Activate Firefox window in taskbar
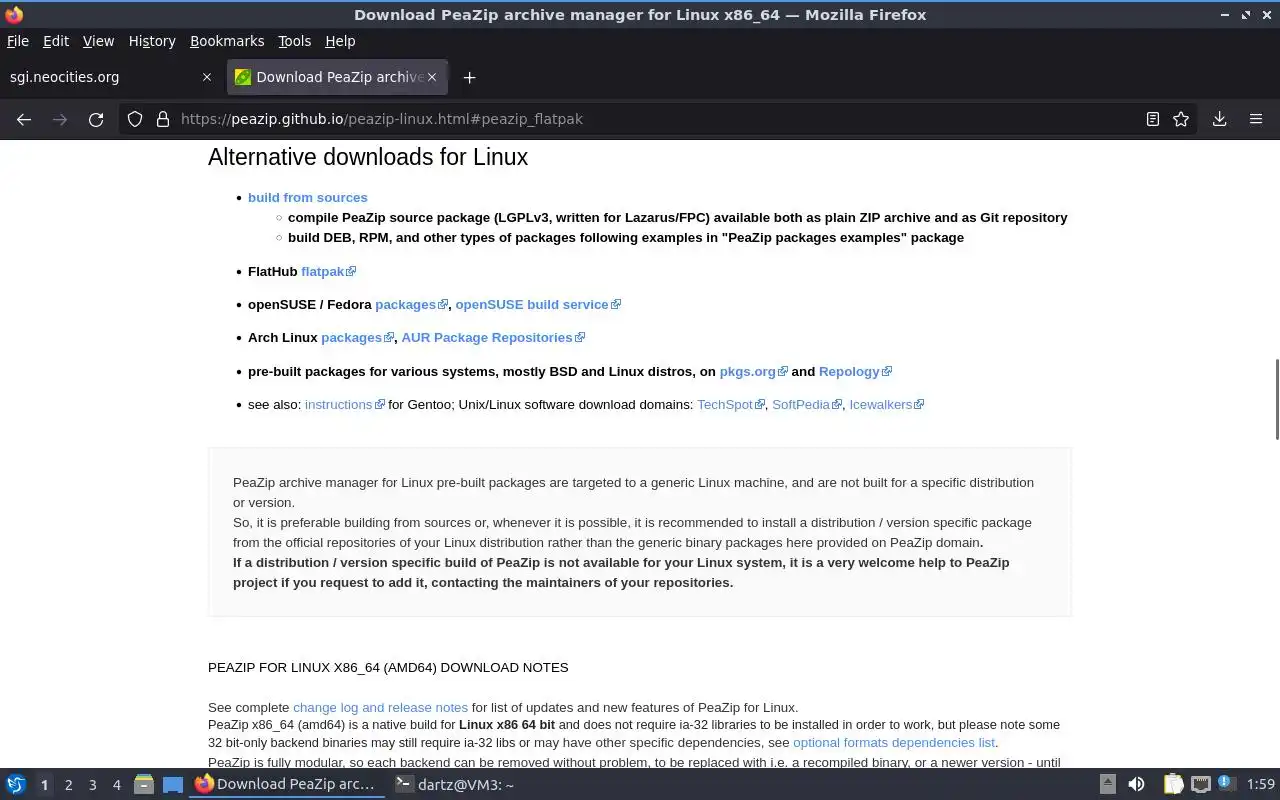This screenshot has height=800, width=1280. pos(288,785)
